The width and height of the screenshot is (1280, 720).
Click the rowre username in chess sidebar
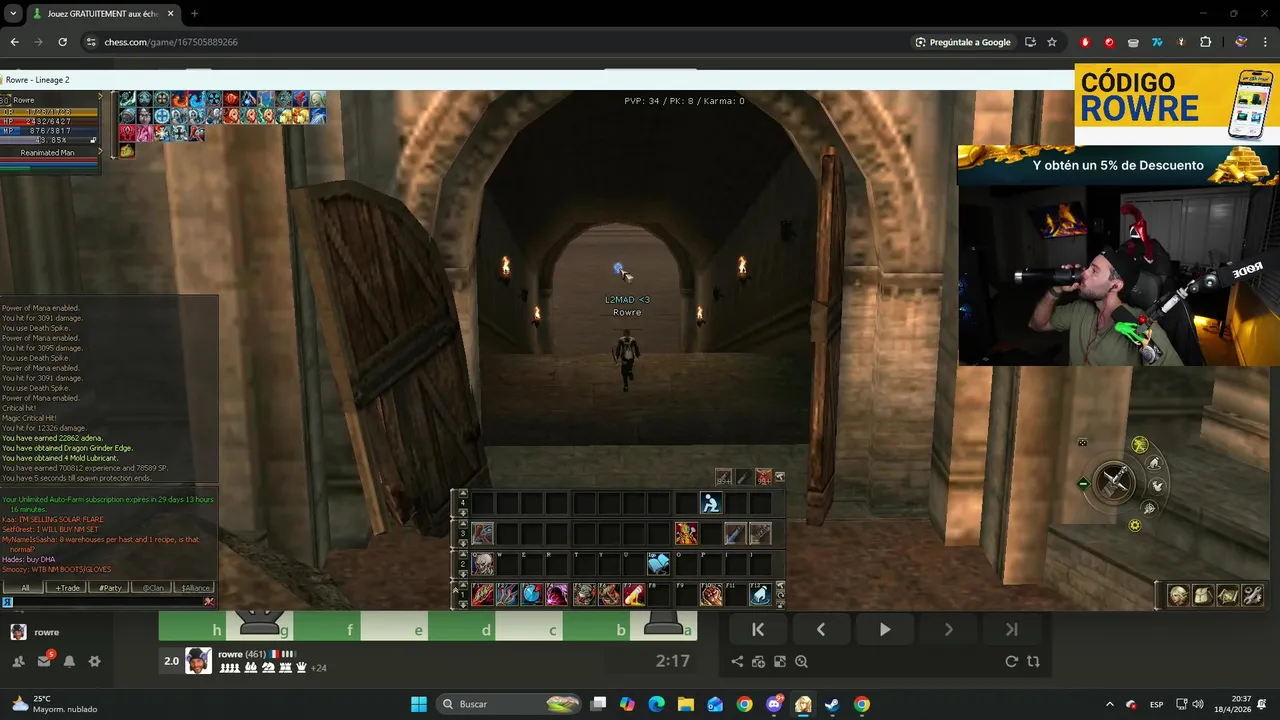[x=46, y=632]
